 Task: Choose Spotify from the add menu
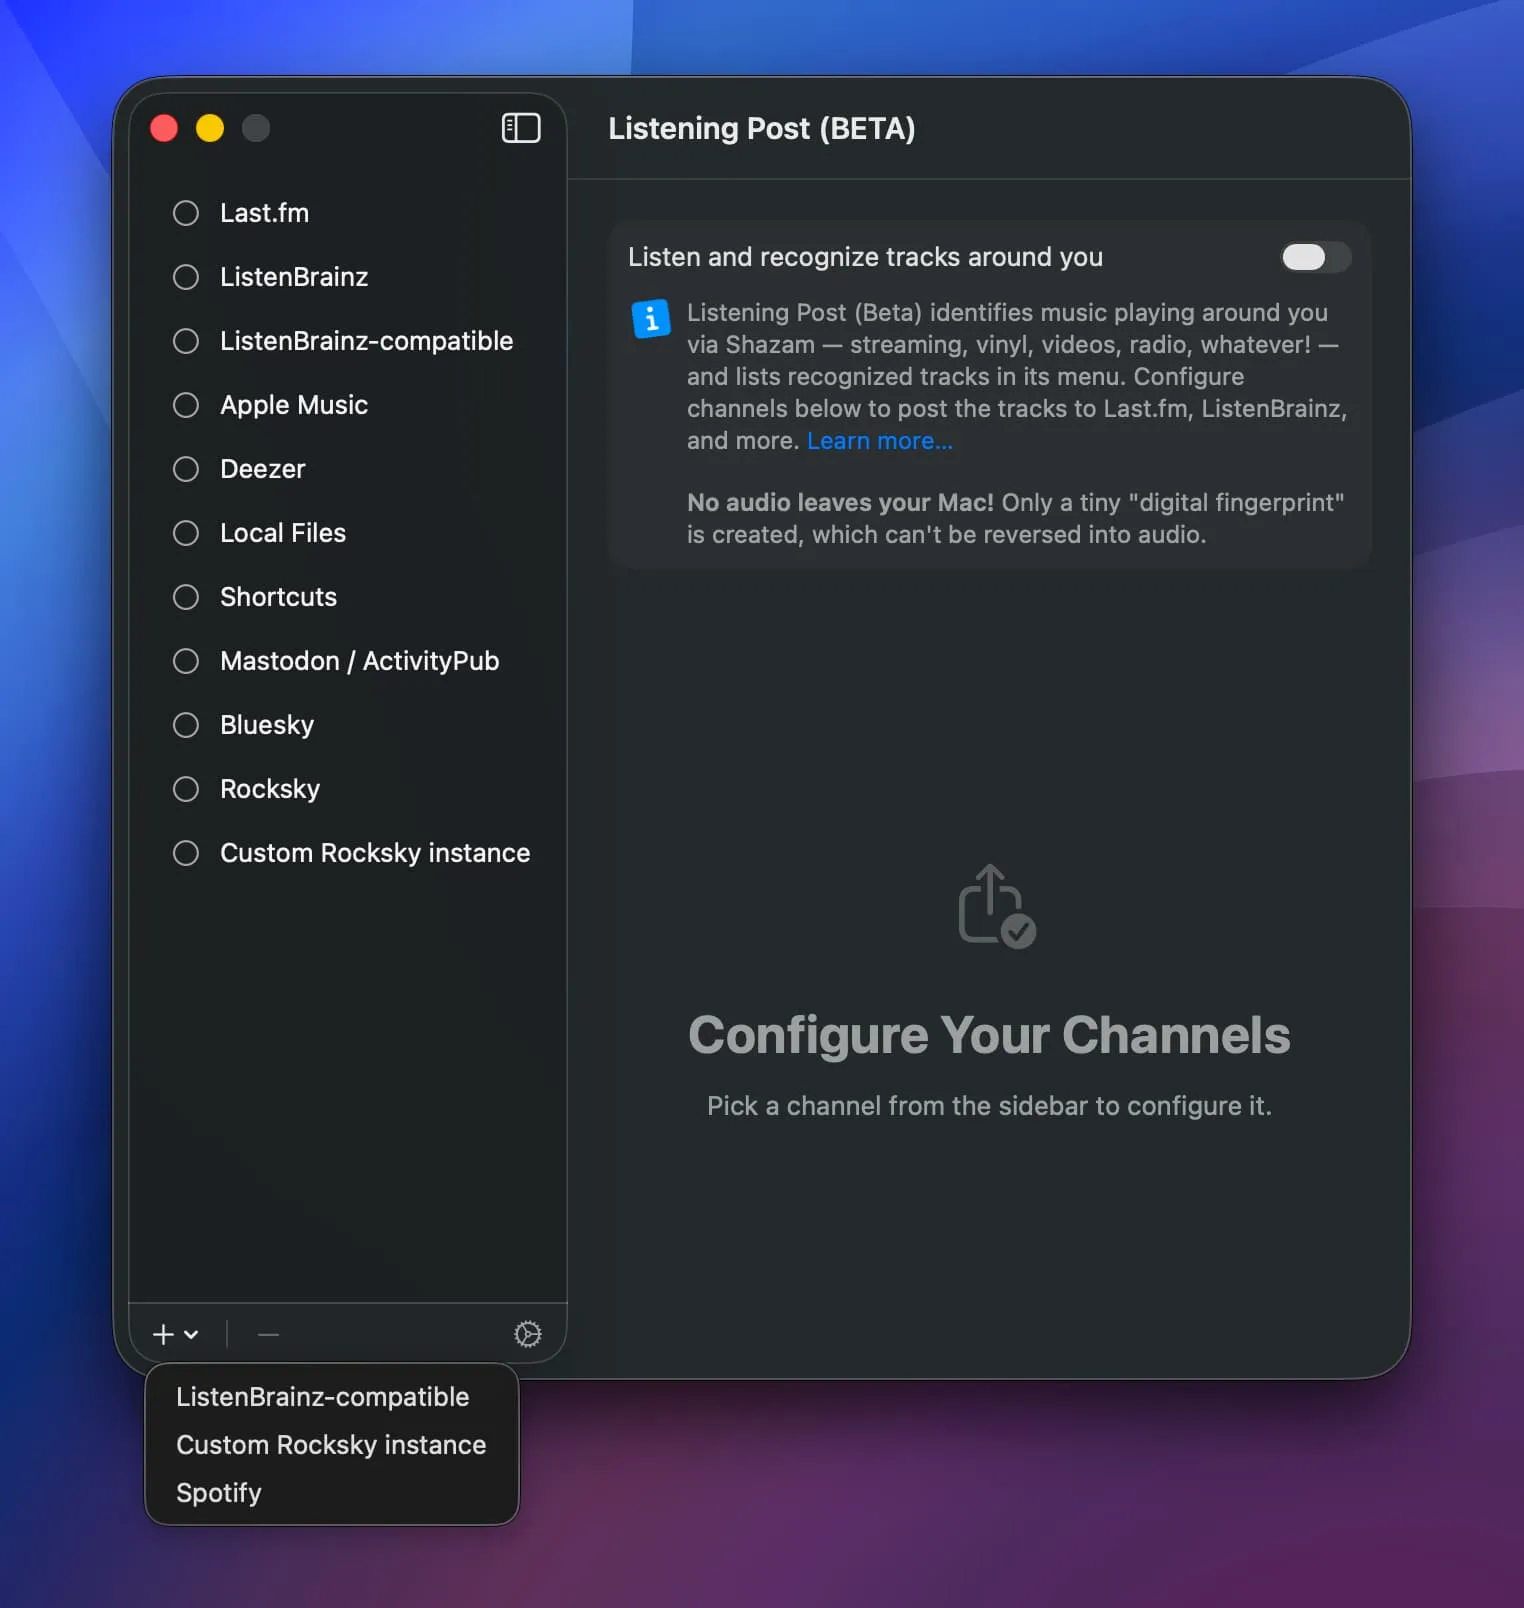pyautogui.click(x=219, y=1492)
